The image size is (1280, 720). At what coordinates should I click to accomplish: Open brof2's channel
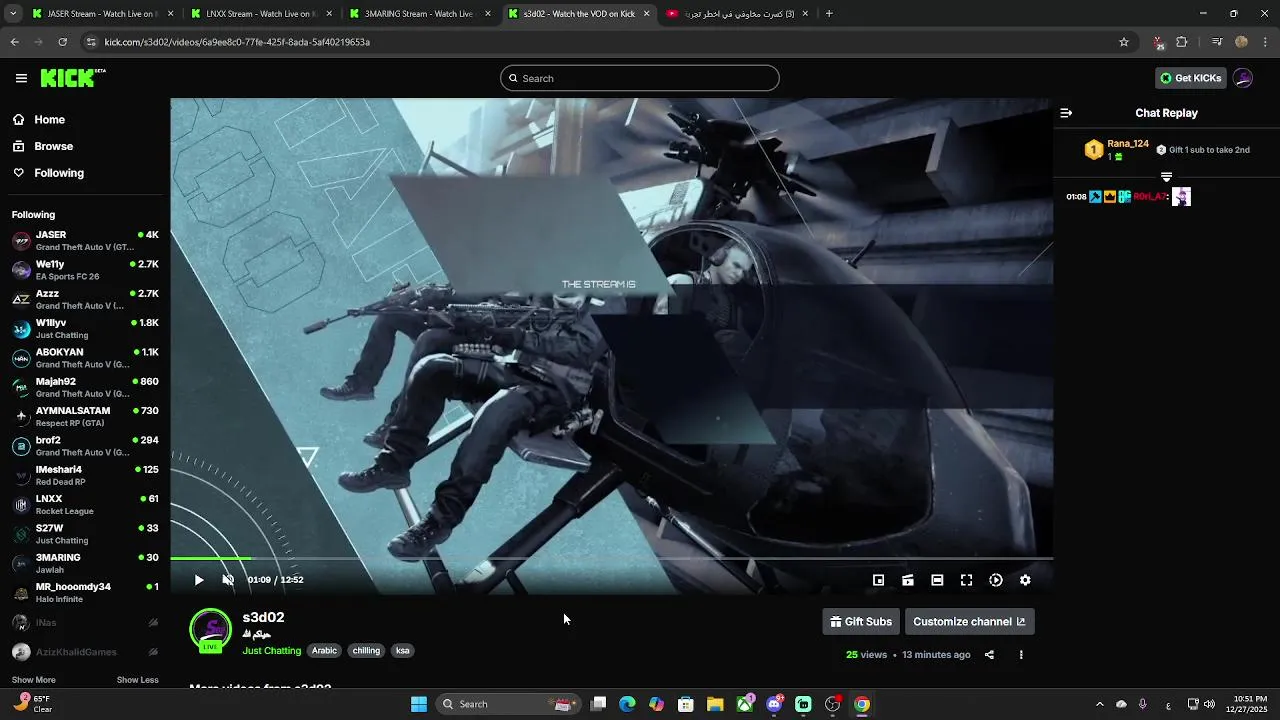pos(85,446)
